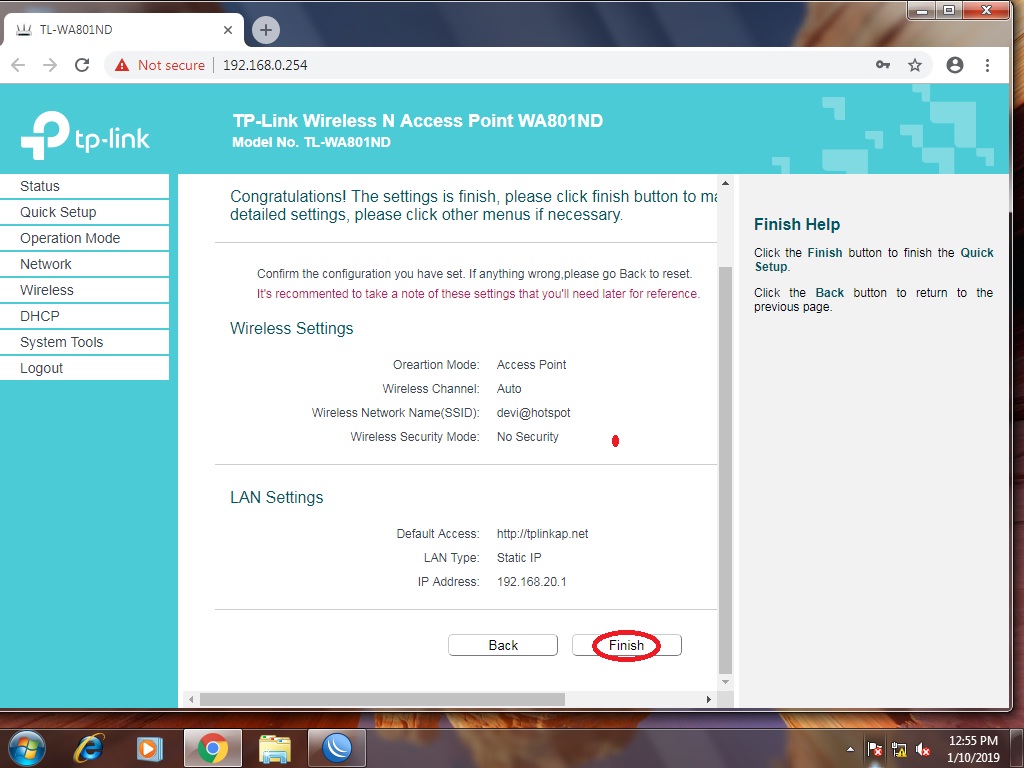Open the Chrome profile icon
This screenshot has width=1024, height=768.
pyautogui.click(x=955, y=65)
